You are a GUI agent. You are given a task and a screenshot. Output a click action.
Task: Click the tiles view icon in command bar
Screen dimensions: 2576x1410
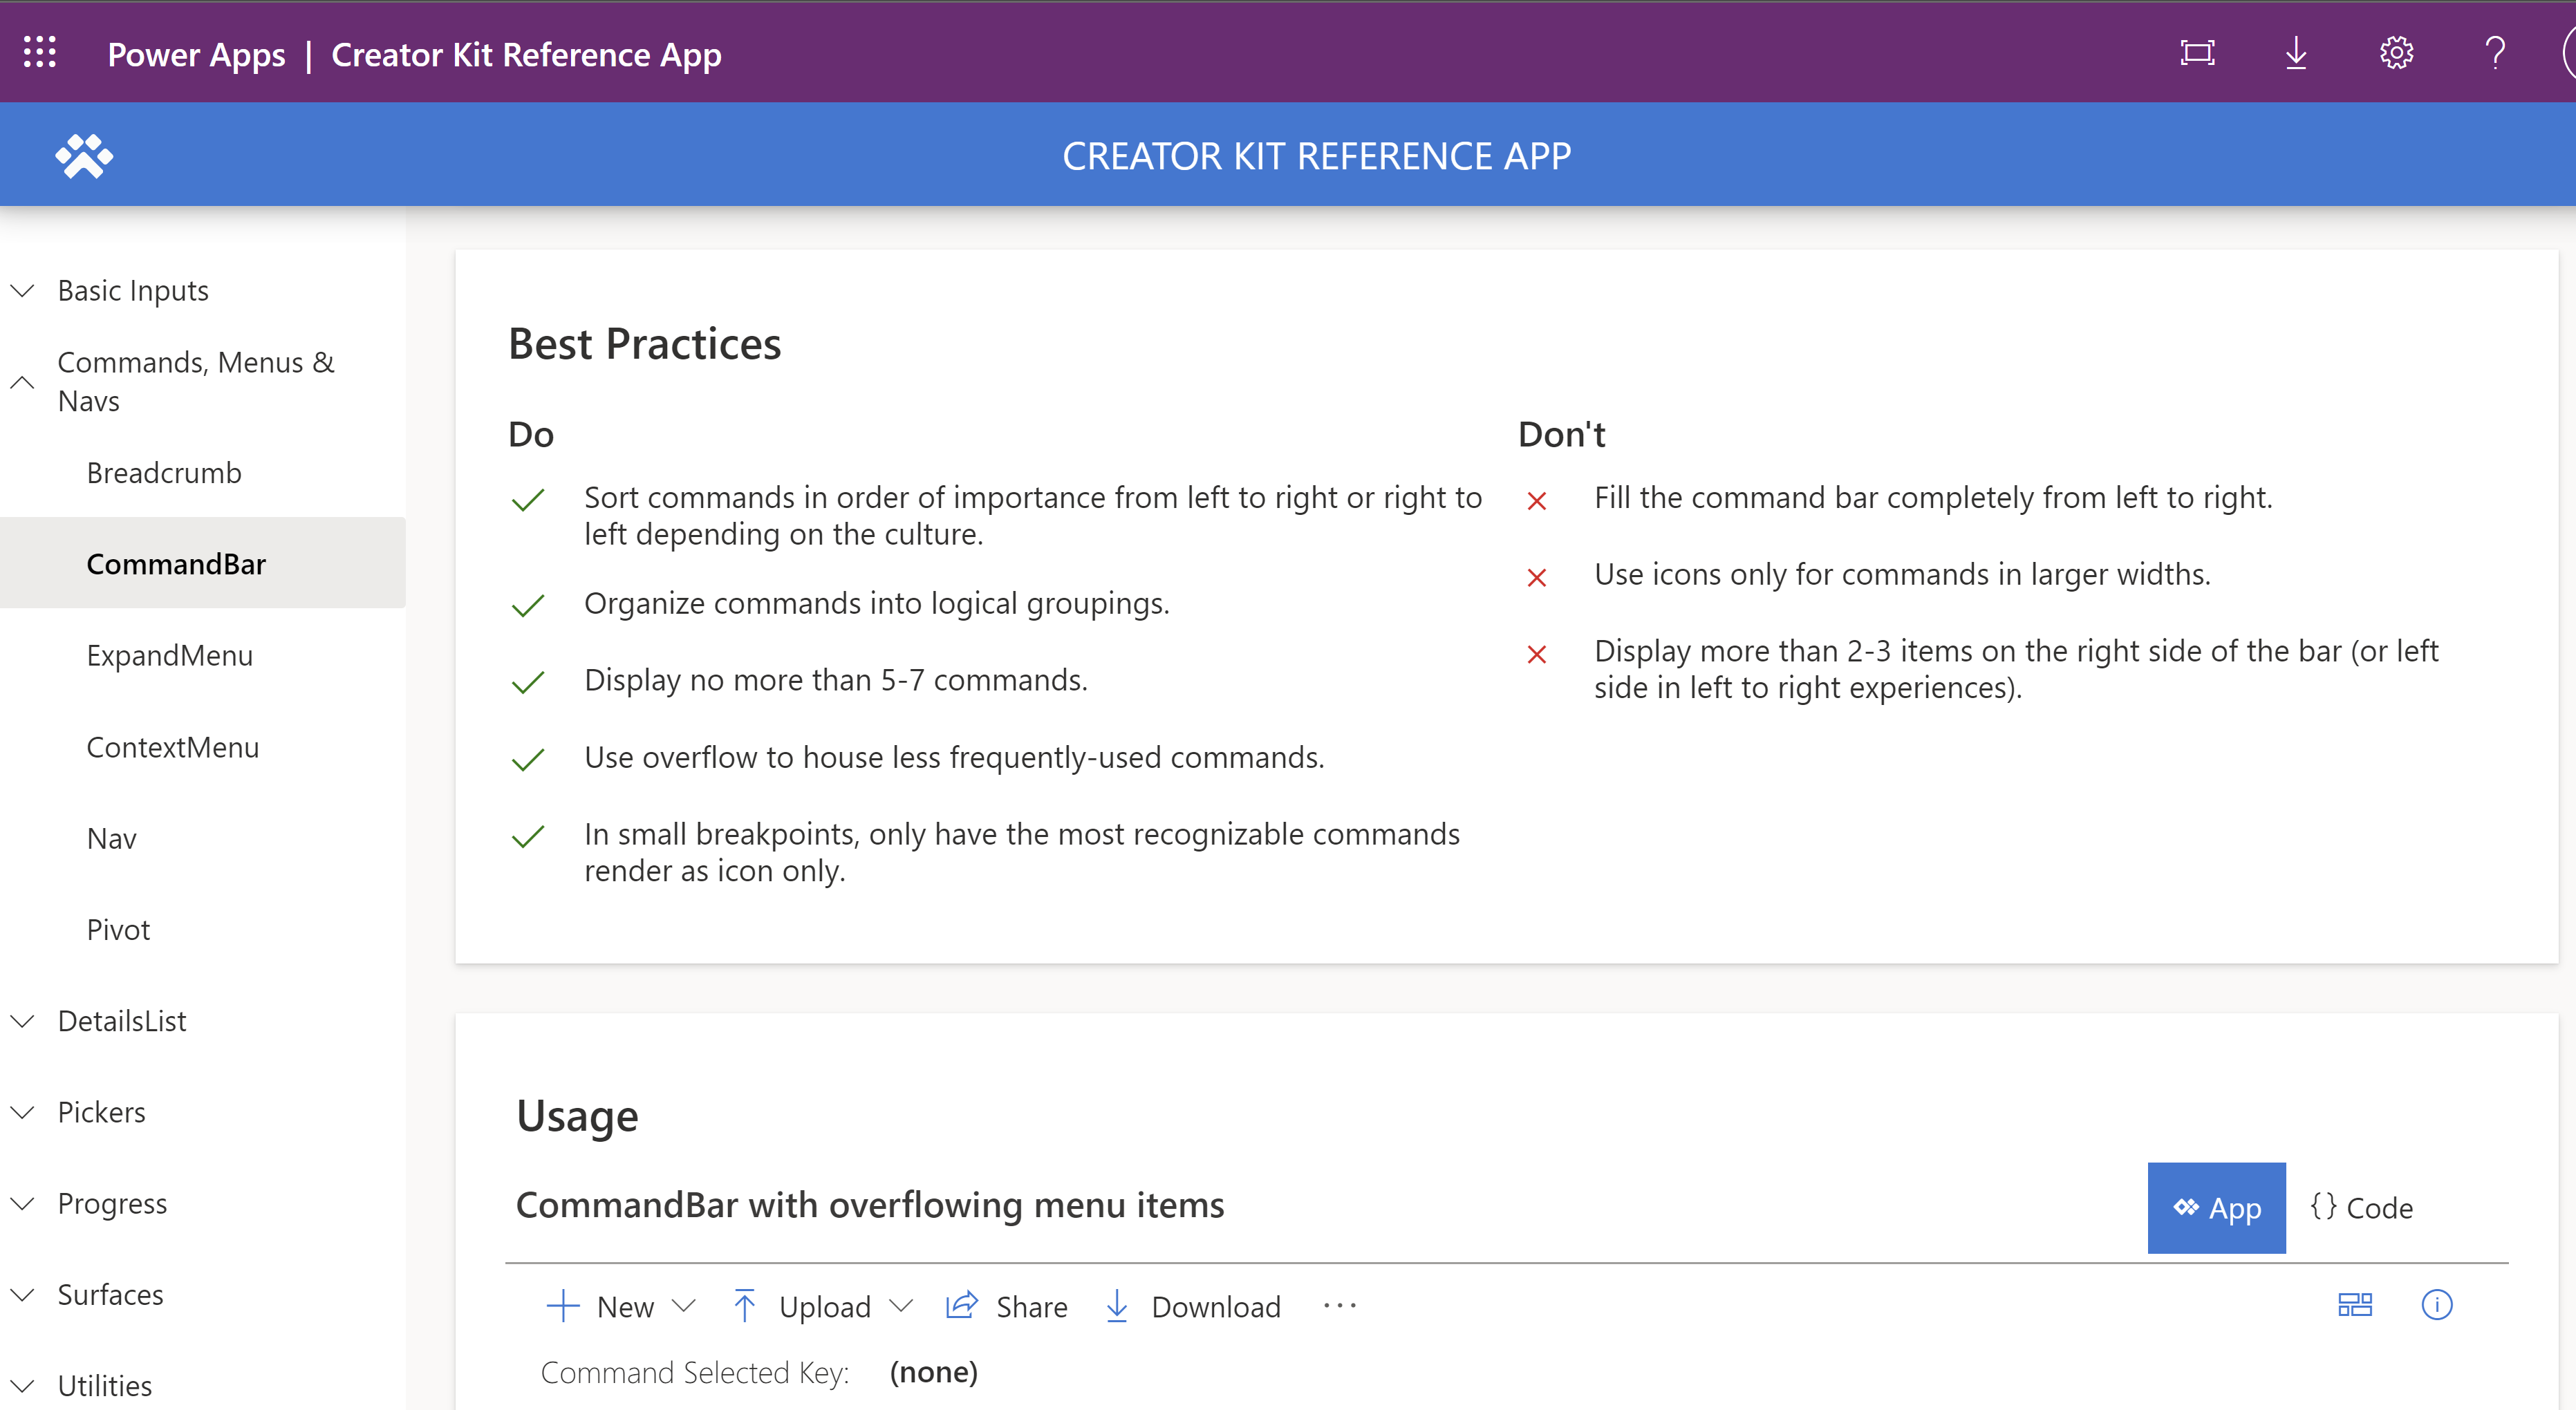(x=2355, y=1305)
